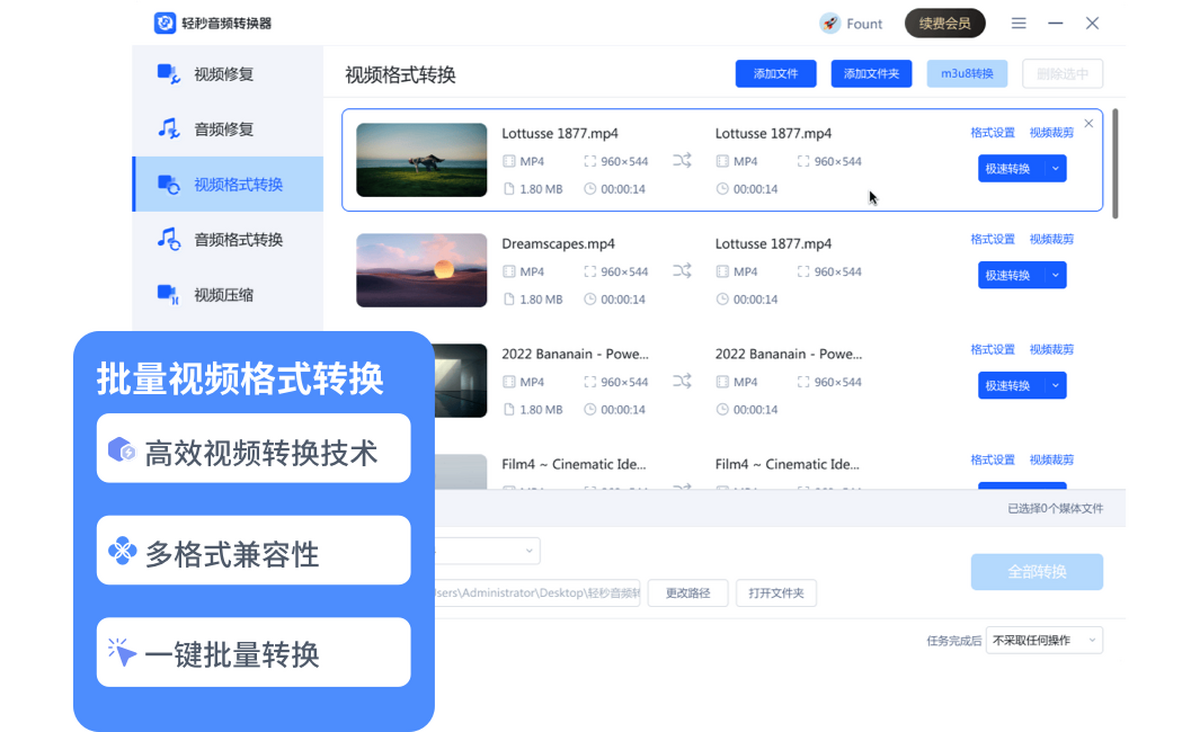Expand the 极速转换 dropdown arrow for Dreamscapes.mp4
This screenshot has height=732, width=1200.
pyautogui.click(x=1055, y=275)
